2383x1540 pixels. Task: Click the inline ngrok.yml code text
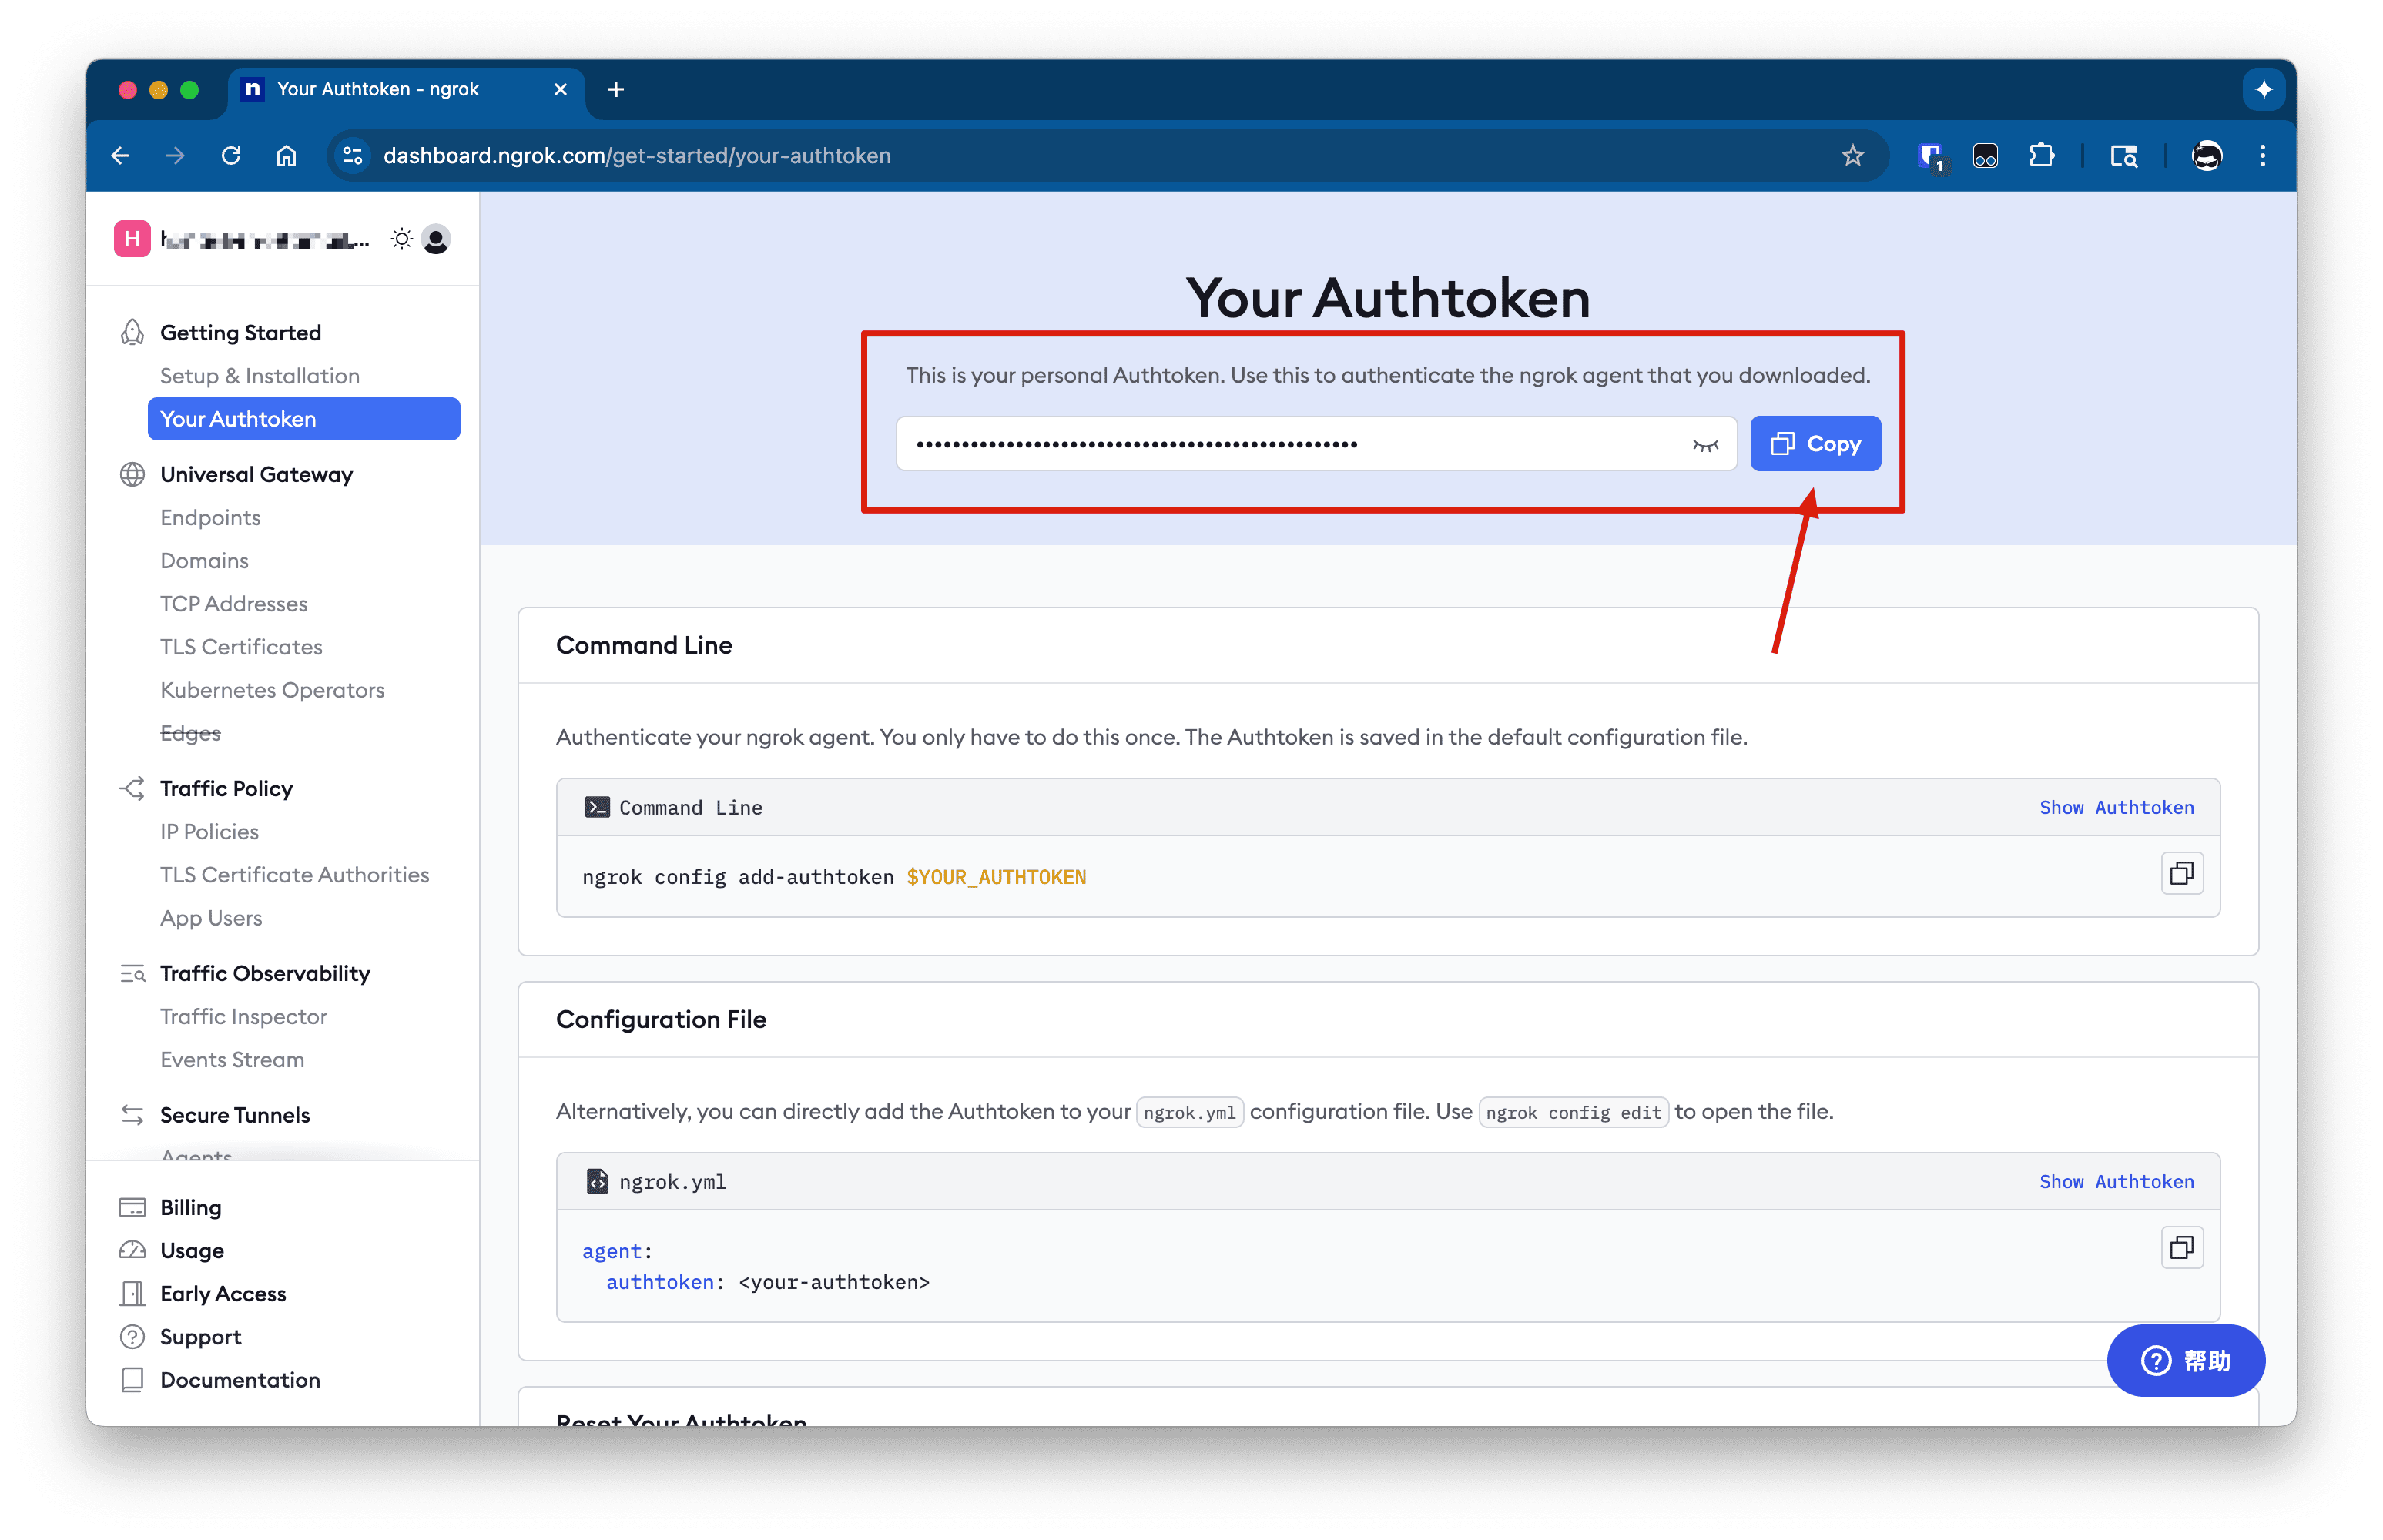[1189, 1113]
